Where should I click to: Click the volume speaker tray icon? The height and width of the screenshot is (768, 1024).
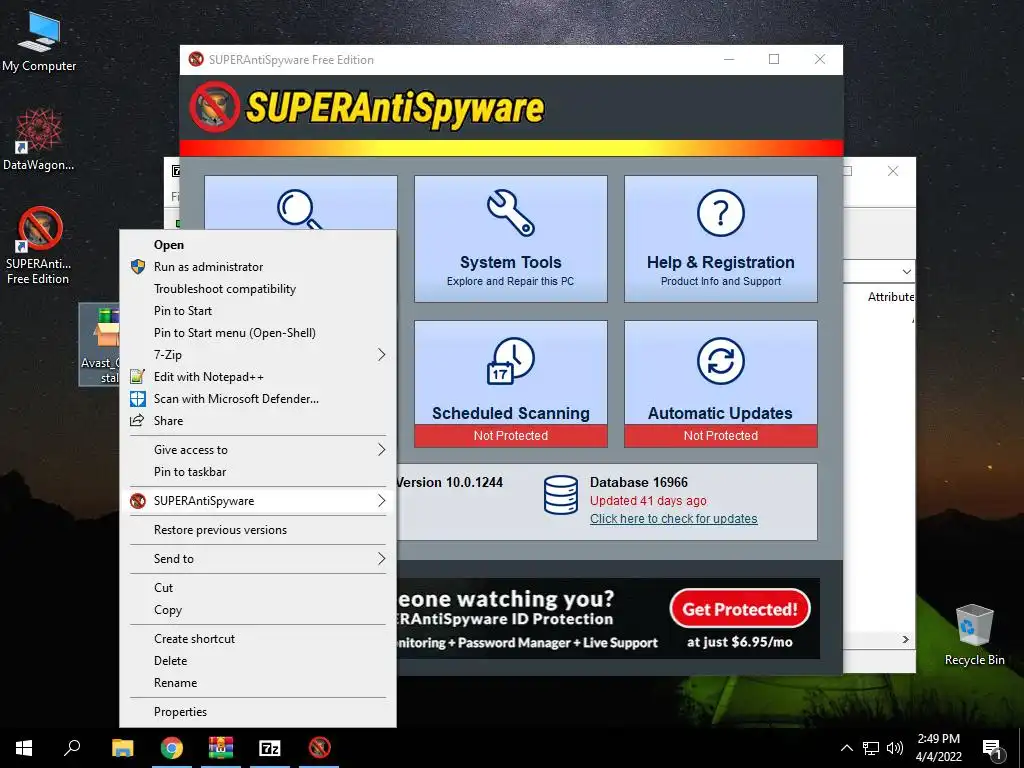tap(895, 748)
